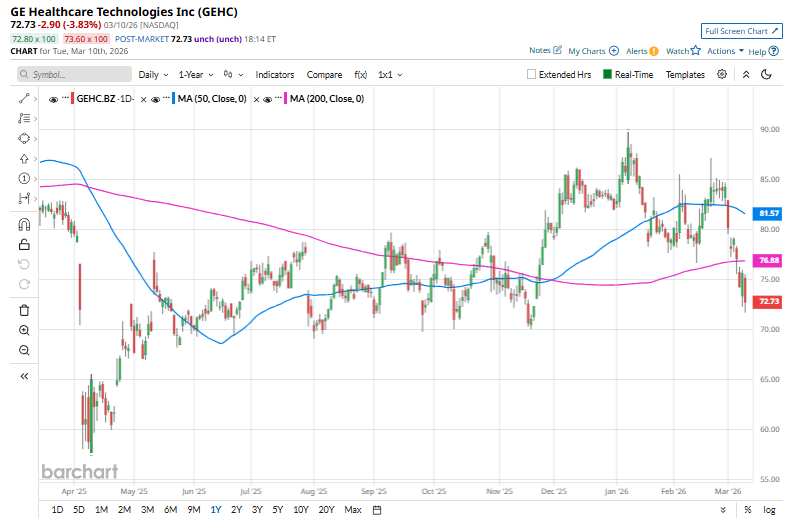
Task: Select the 6M time range
Action: (x=170, y=510)
